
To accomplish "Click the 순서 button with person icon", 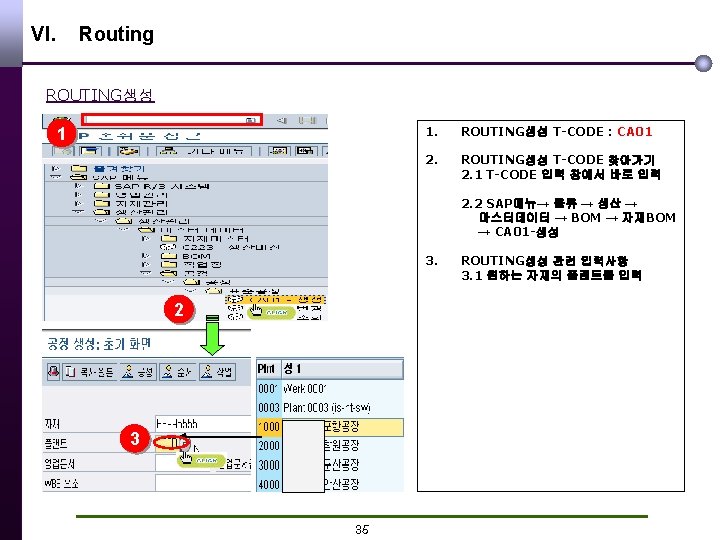I will tap(178, 371).
